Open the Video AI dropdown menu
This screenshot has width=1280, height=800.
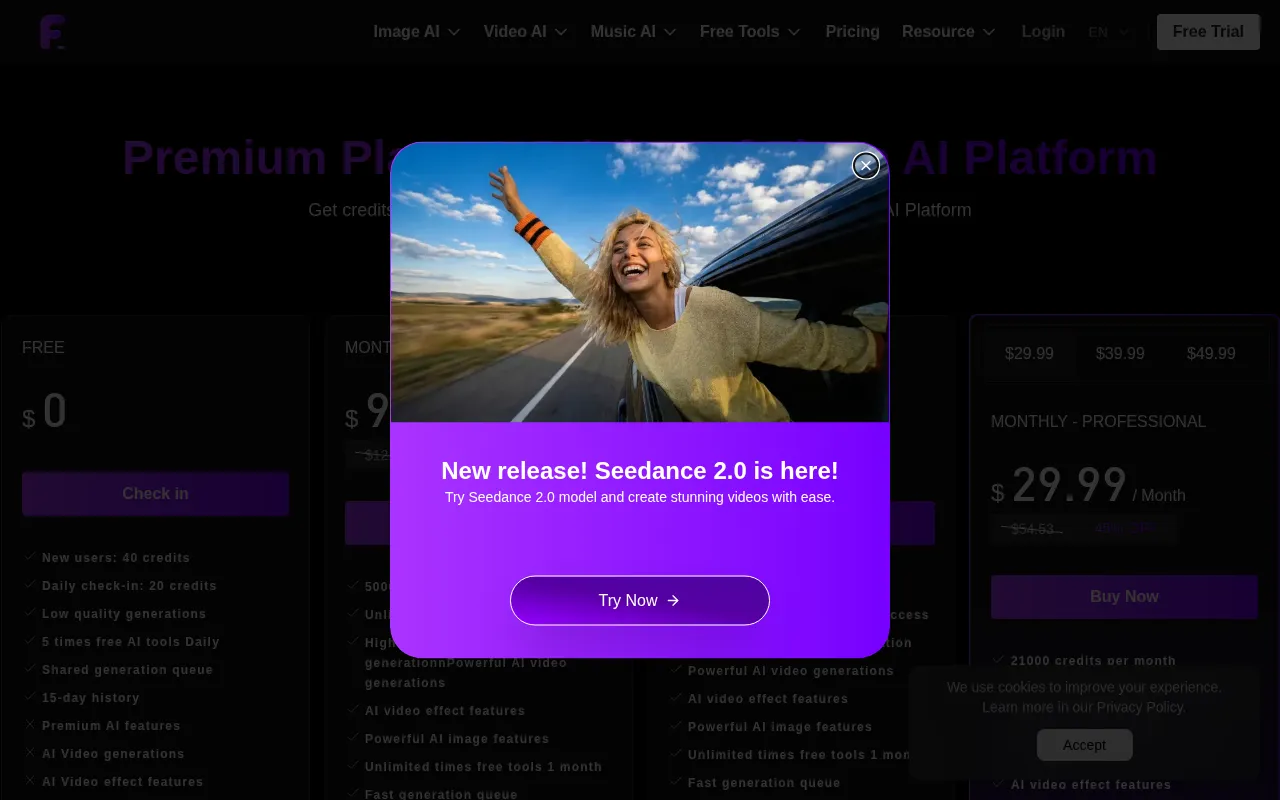[x=526, y=32]
